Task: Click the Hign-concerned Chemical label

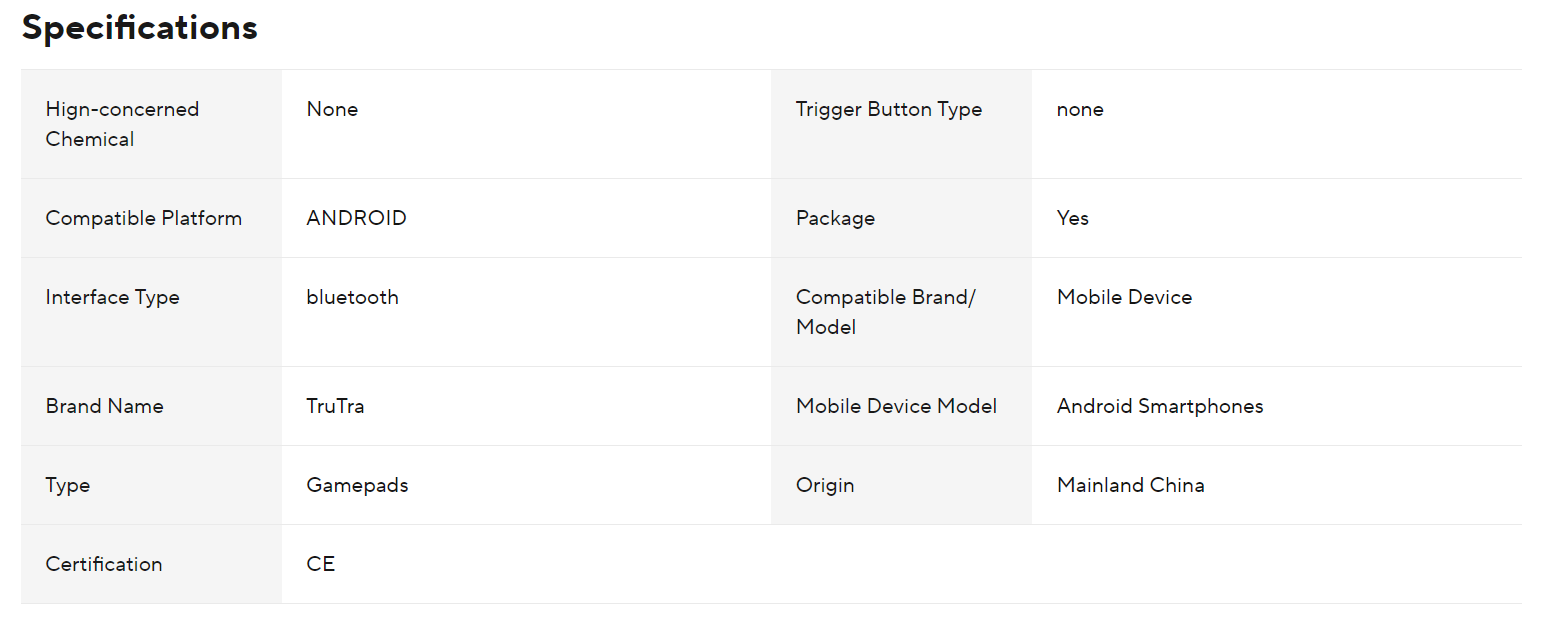Action: tap(122, 124)
